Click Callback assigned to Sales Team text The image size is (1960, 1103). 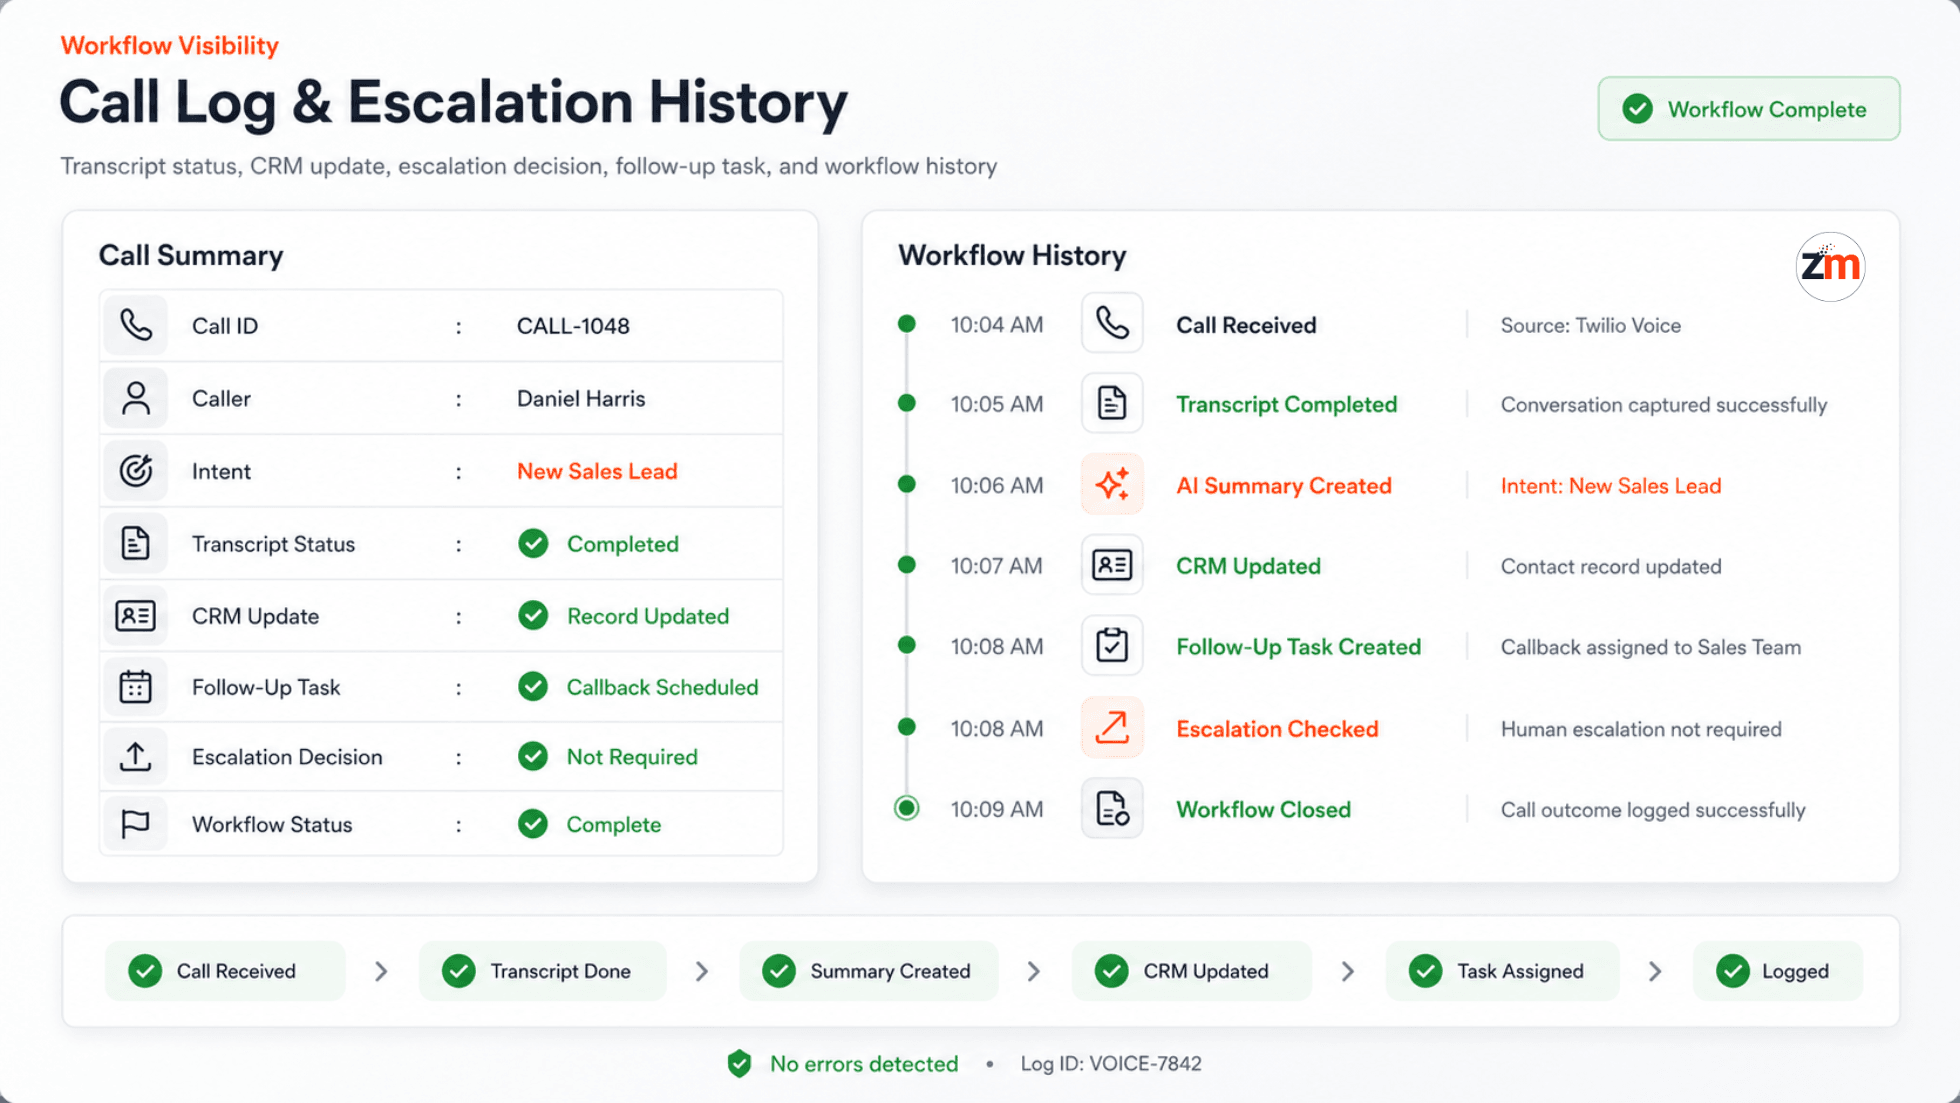(x=1650, y=648)
